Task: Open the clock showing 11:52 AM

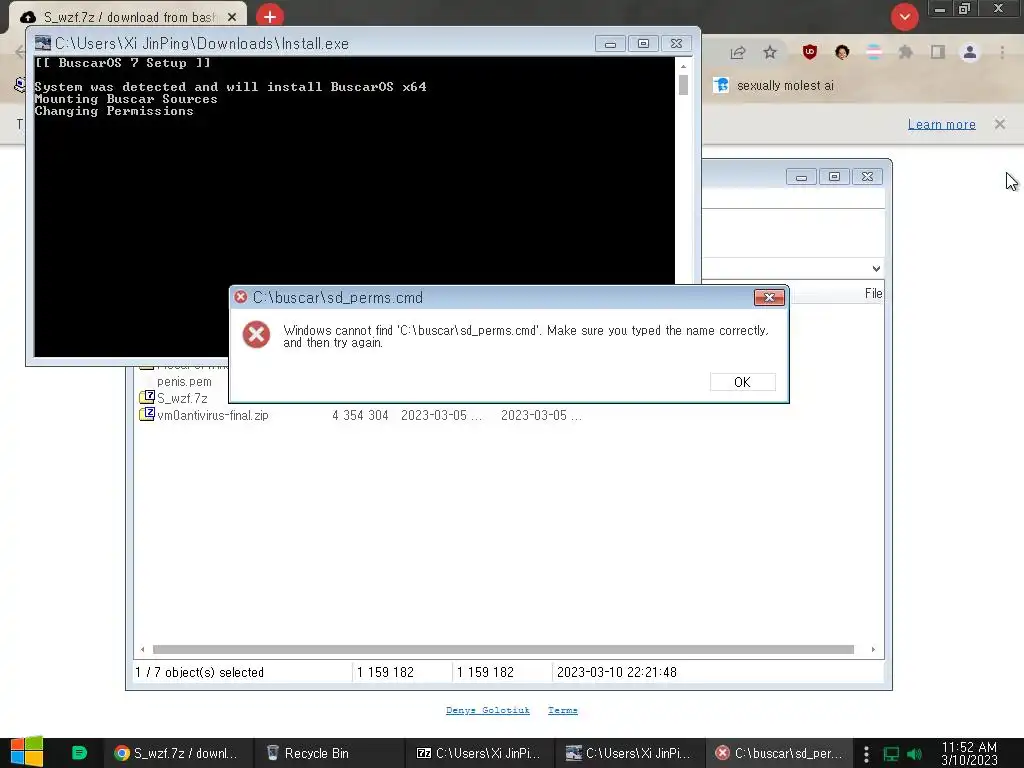Action: point(969,753)
